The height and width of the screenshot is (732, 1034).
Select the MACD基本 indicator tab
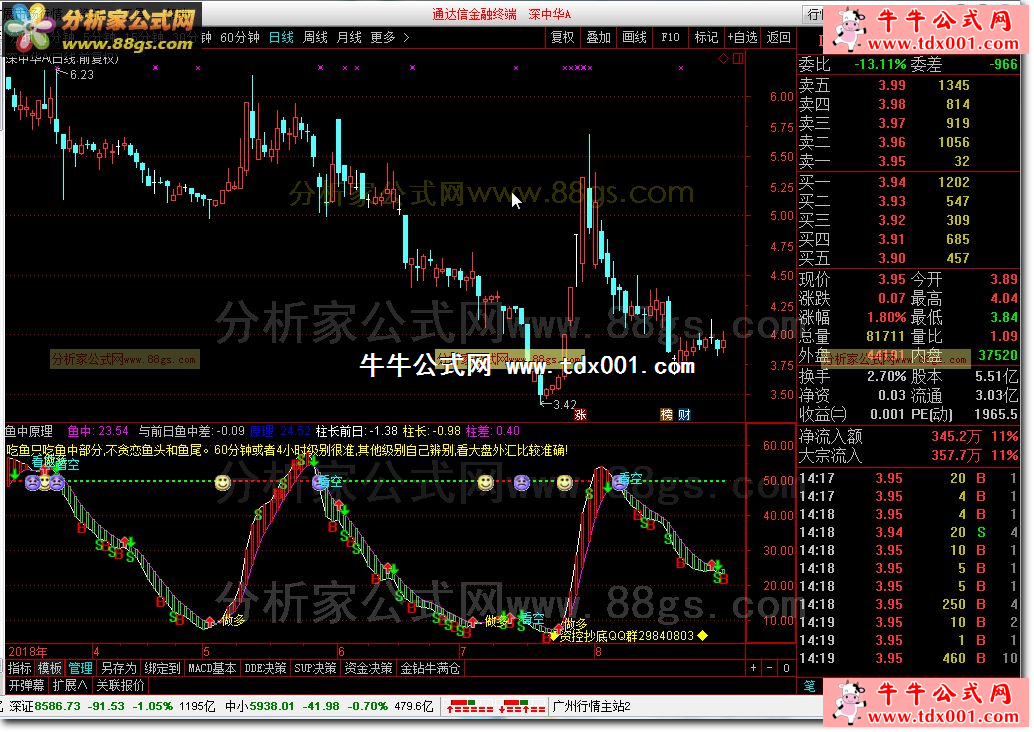pyautogui.click(x=213, y=668)
